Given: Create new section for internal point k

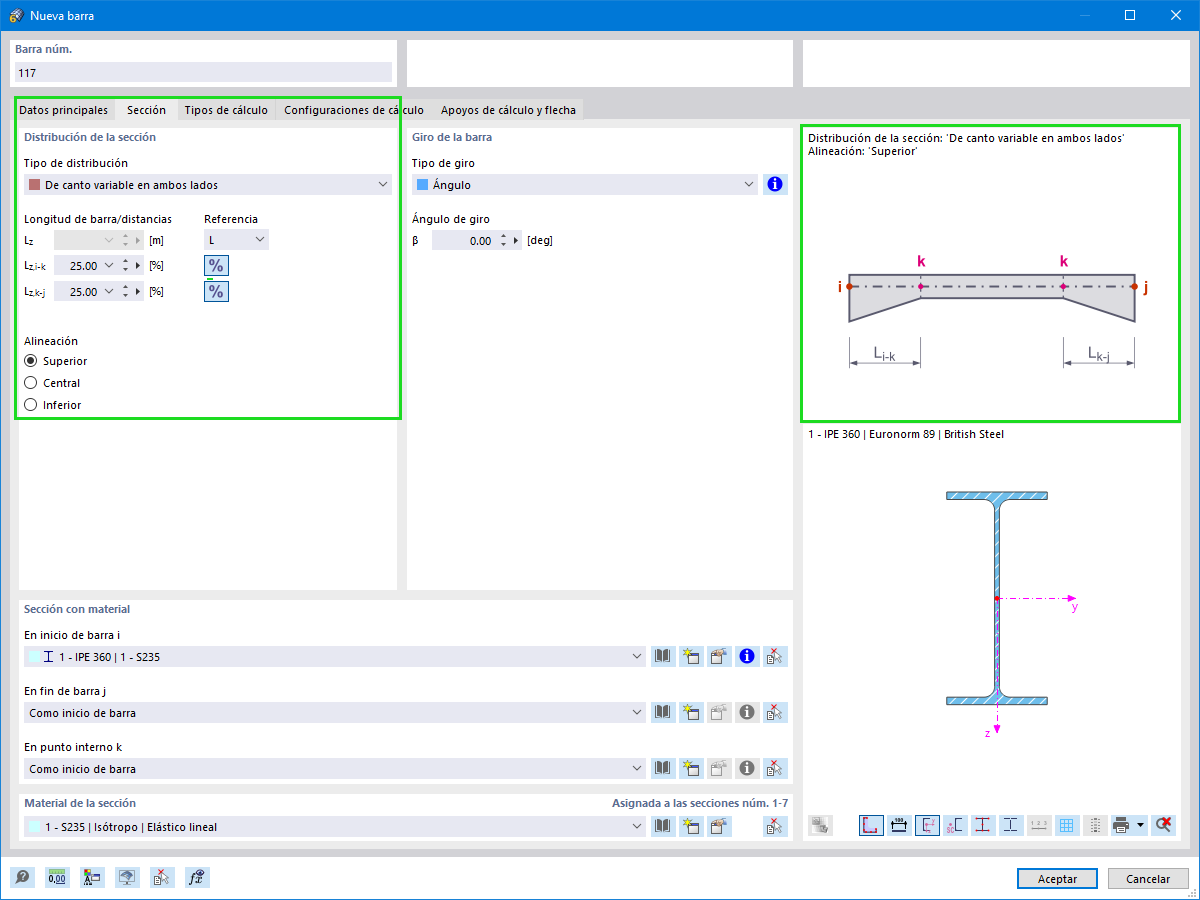Looking at the screenshot, I should pyautogui.click(x=690, y=768).
